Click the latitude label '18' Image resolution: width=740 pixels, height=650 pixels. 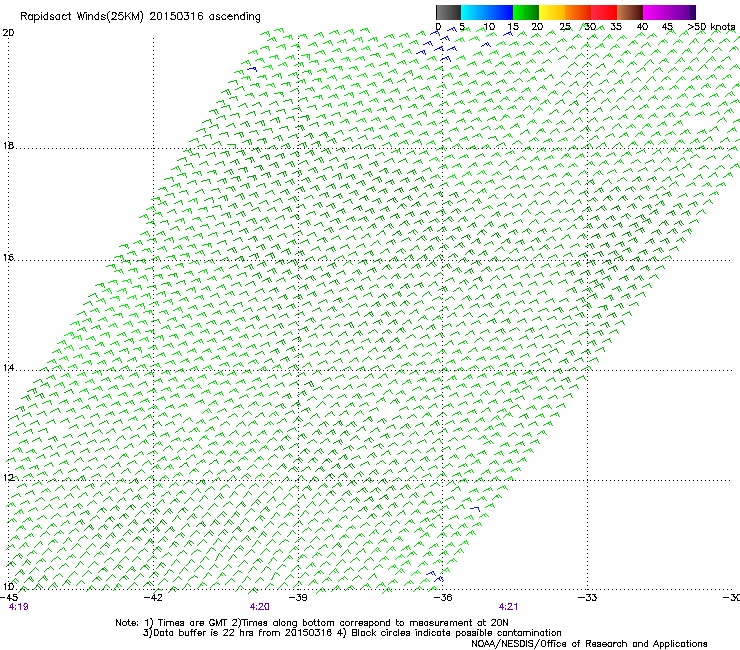(8, 145)
